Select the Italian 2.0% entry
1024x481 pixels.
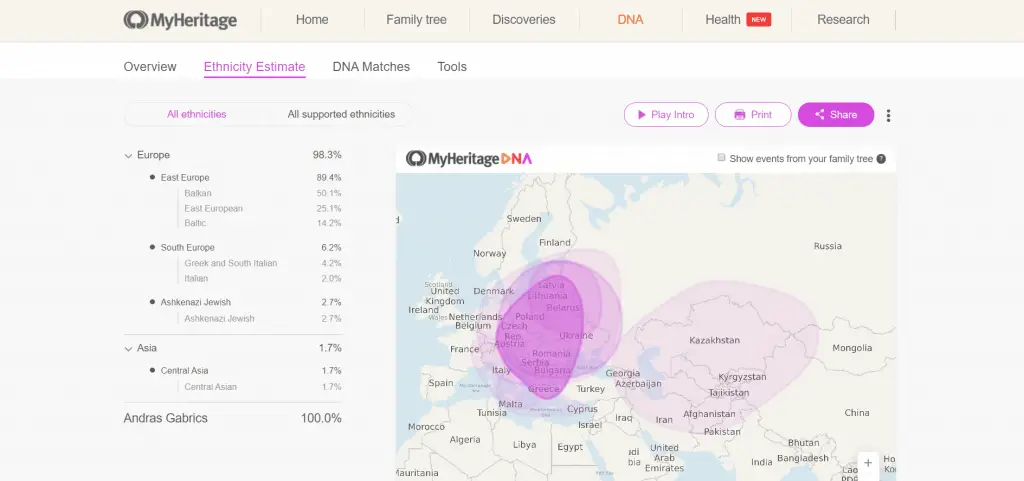[x=263, y=279]
